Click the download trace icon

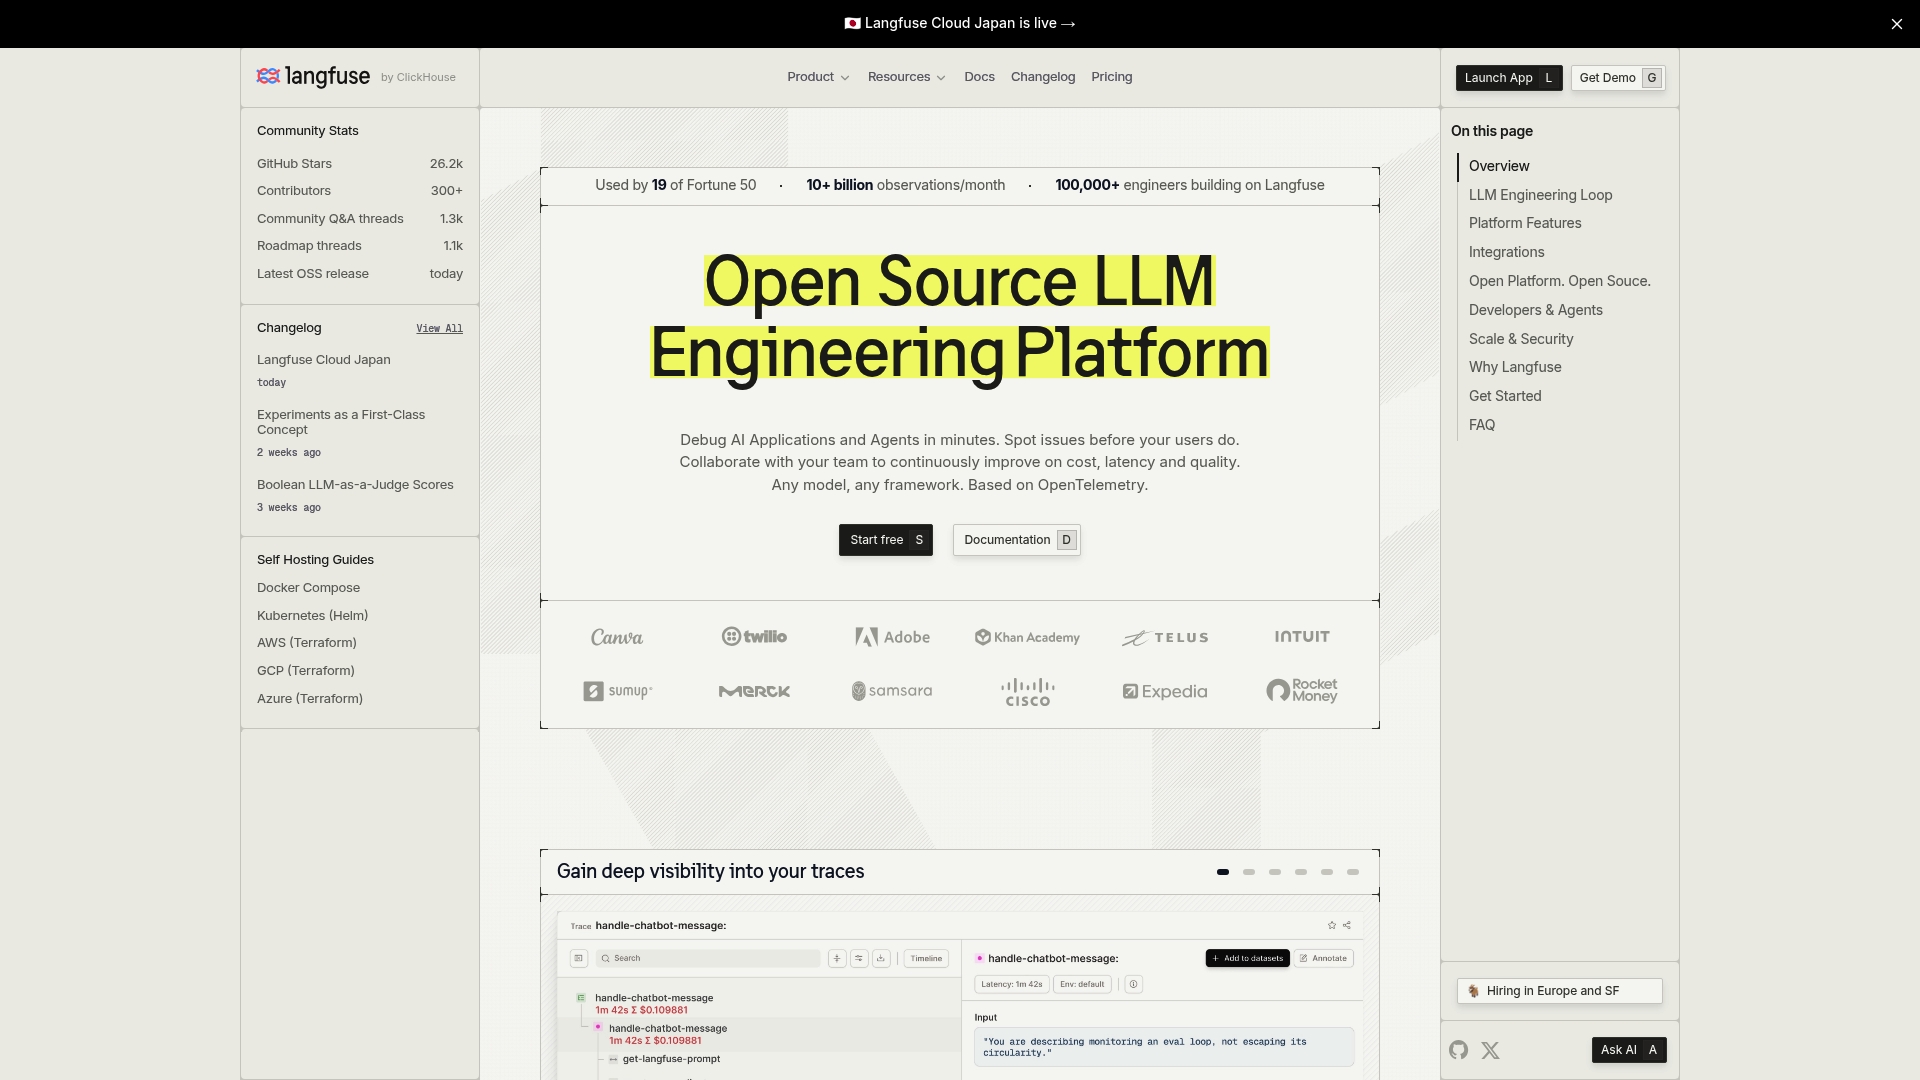(x=881, y=958)
